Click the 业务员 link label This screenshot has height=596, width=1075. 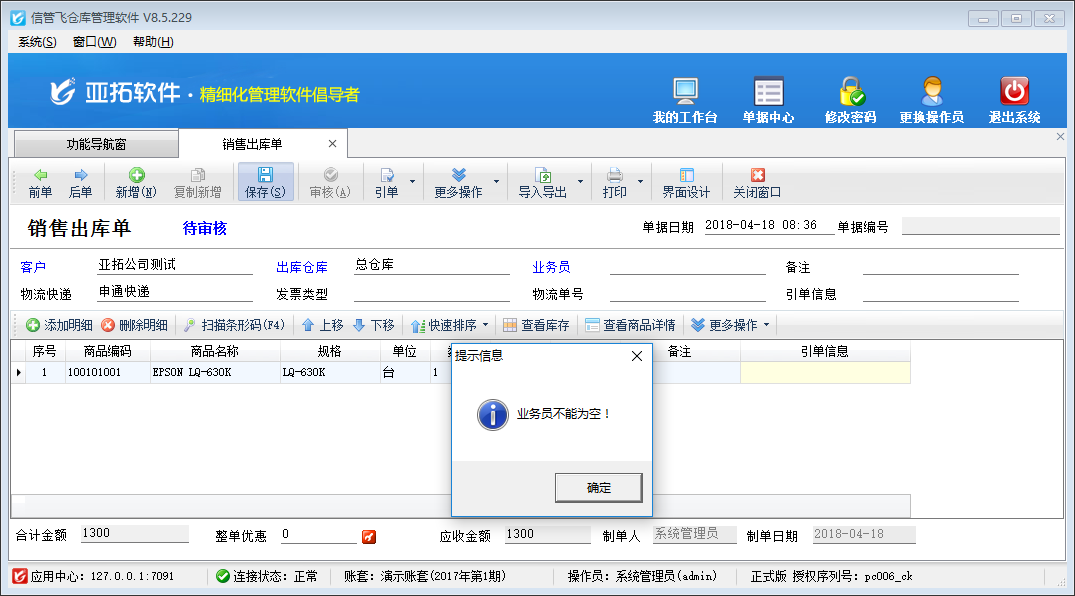[551, 267]
